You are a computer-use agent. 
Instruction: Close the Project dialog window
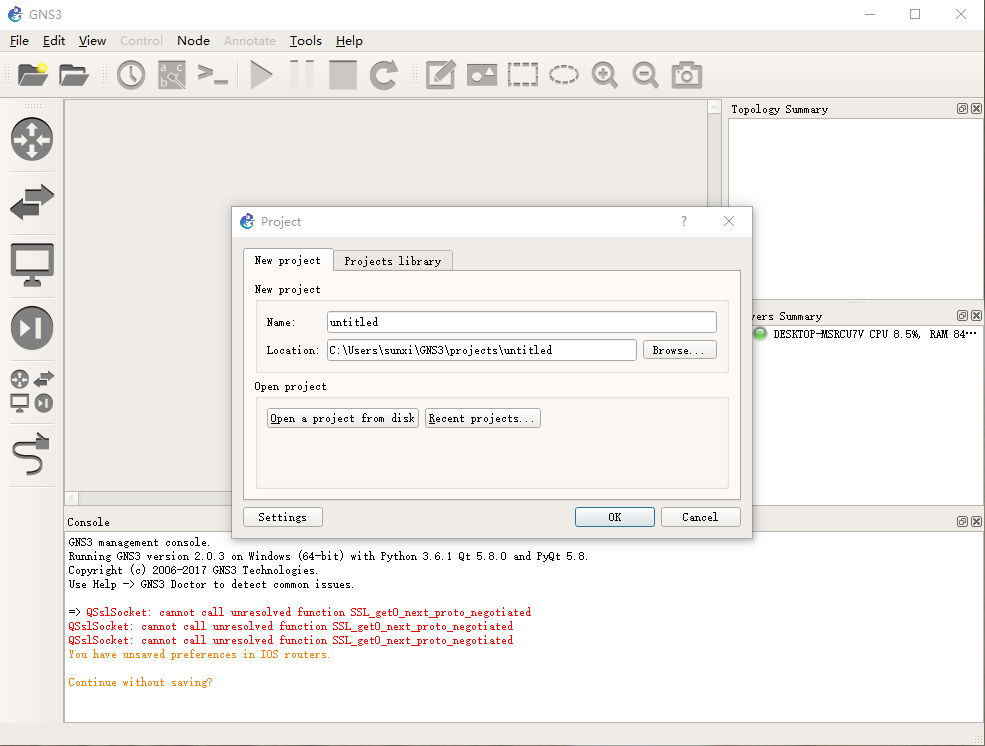pos(729,221)
